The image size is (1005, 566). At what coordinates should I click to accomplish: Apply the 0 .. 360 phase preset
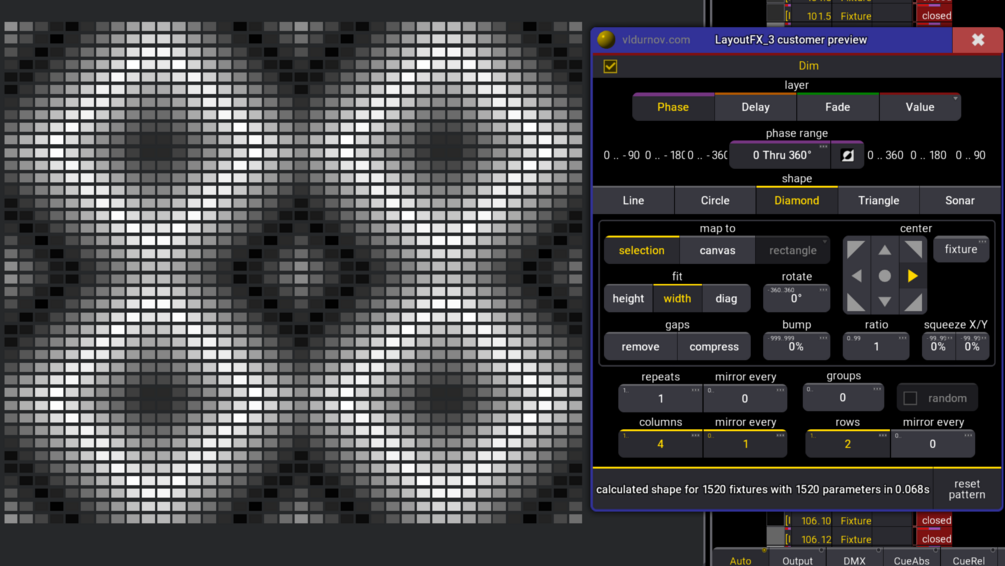pos(885,155)
